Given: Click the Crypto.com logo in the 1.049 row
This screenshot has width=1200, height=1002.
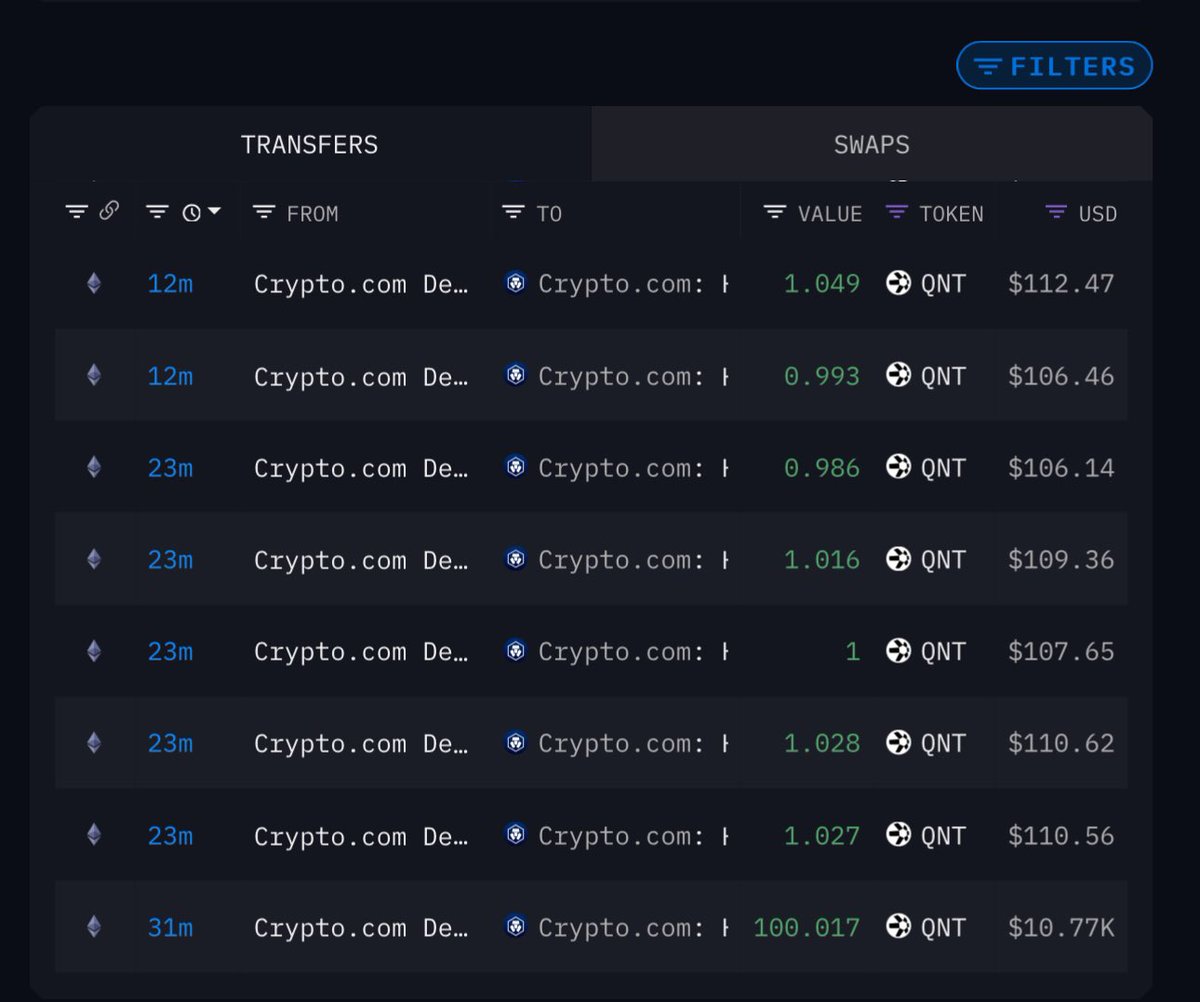Looking at the screenshot, I should (515, 283).
